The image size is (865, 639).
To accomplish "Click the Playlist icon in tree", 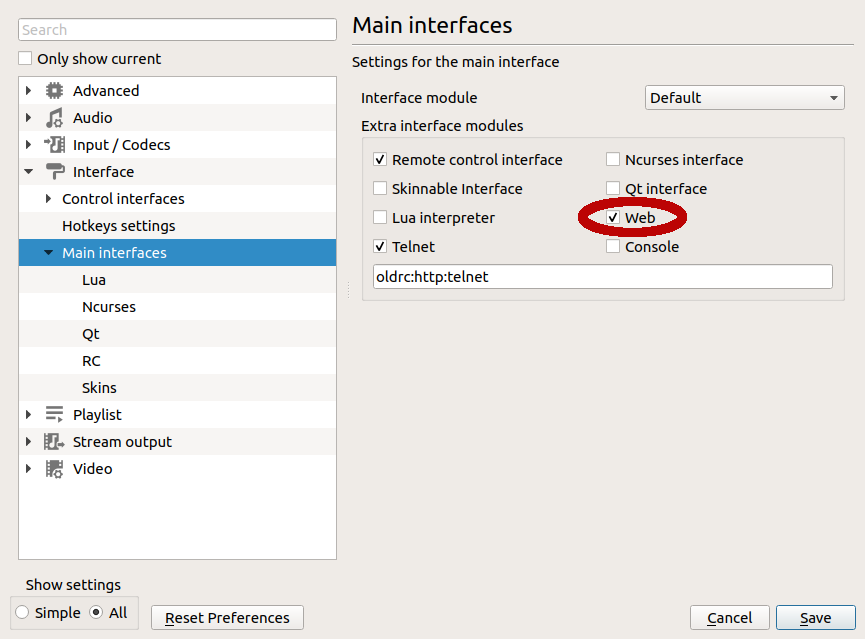I will 55,415.
